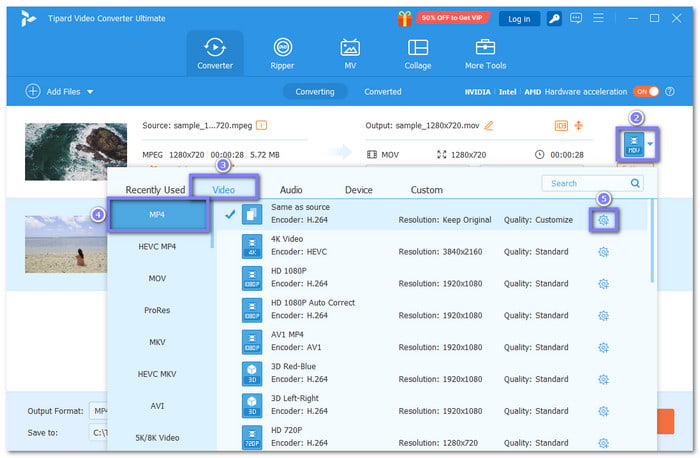Select HEVC MP4 format category

click(157, 246)
